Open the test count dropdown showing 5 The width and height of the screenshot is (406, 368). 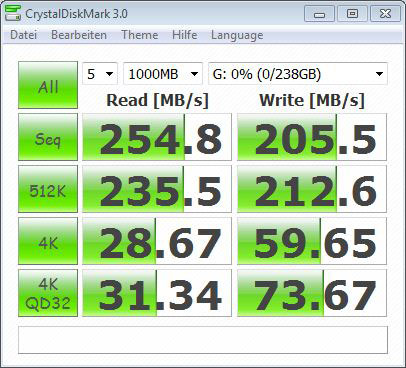100,74
